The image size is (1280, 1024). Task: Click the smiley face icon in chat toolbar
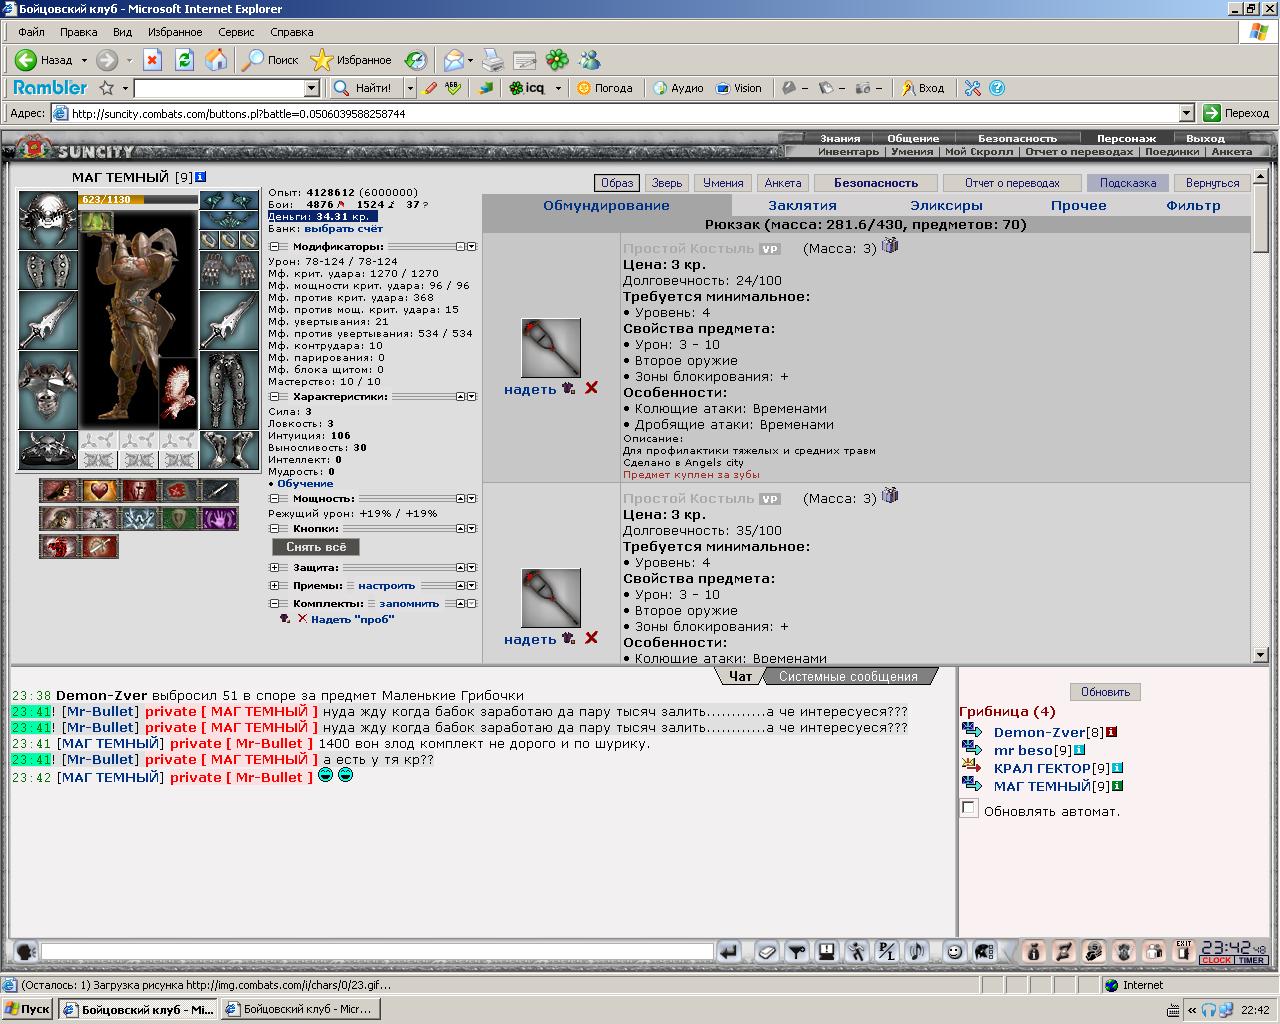[x=954, y=951]
